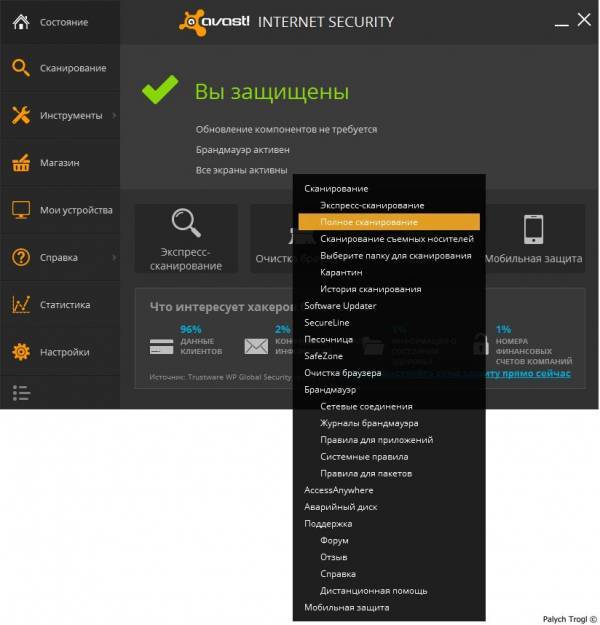Open Песочница from the menu

pos(329,339)
